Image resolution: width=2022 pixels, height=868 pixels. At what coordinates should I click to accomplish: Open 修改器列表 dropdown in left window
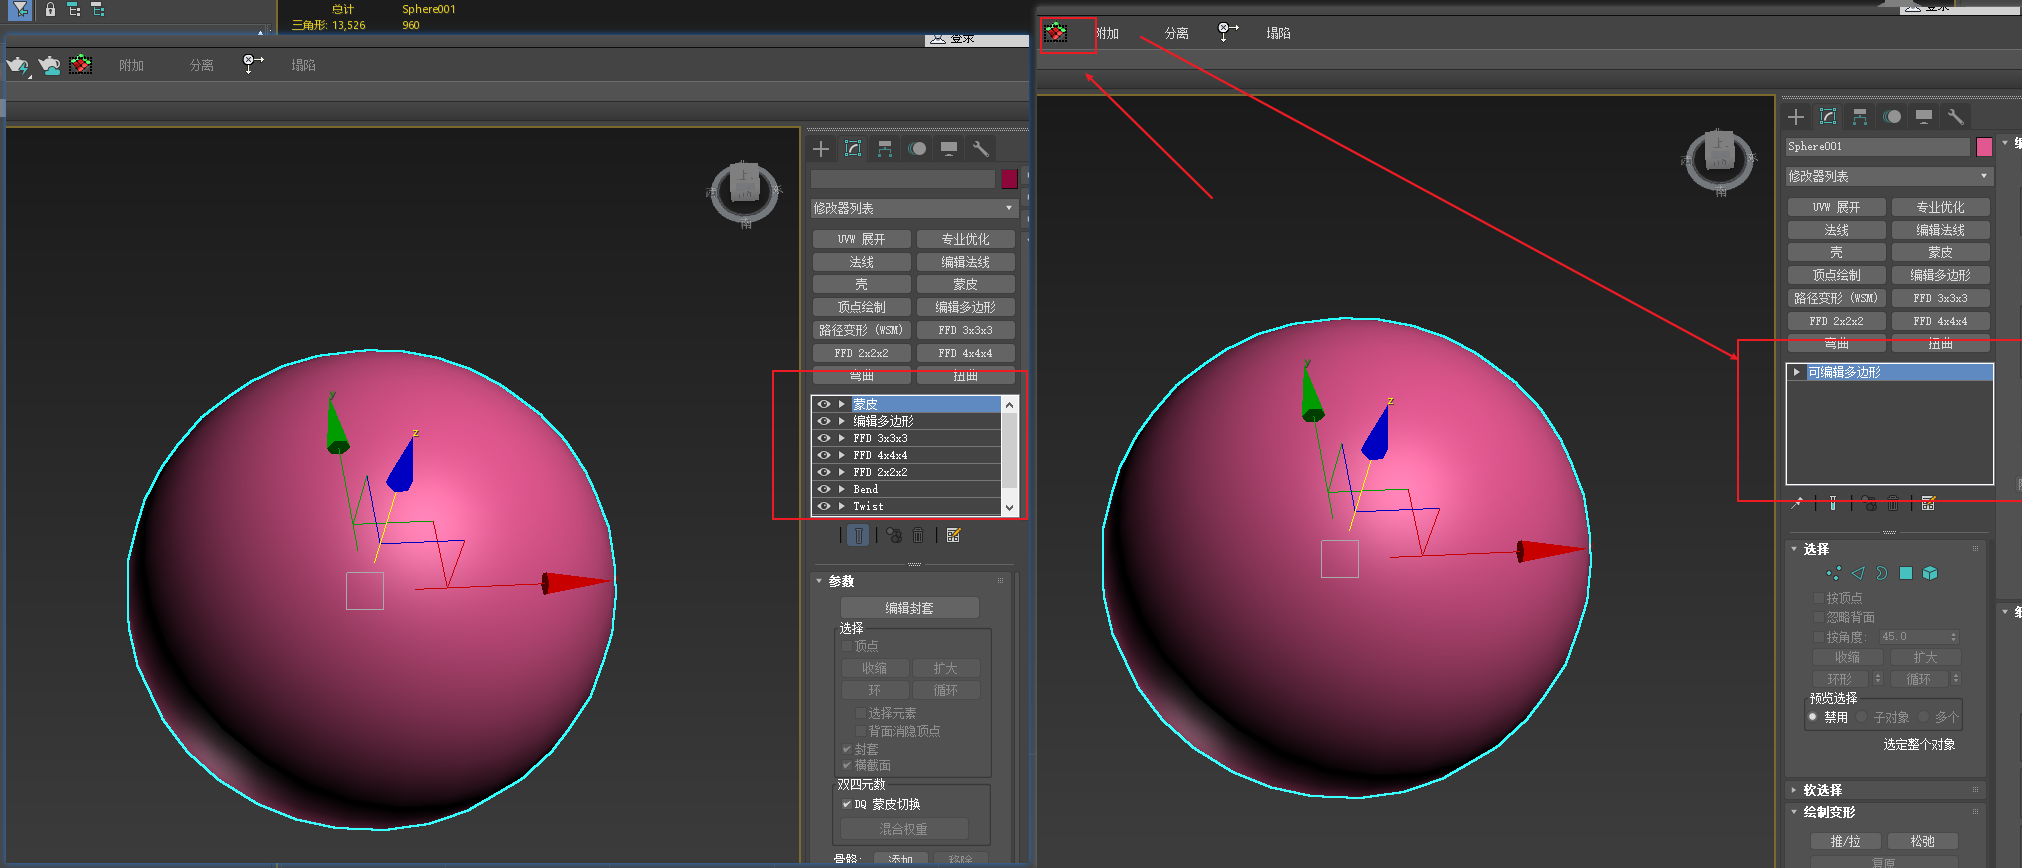(x=914, y=208)
